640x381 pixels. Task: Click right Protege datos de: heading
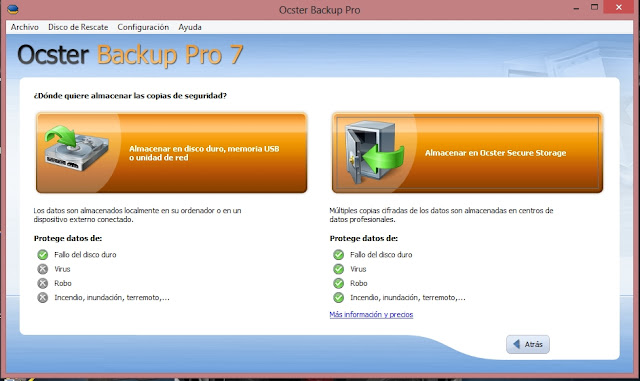coord(364,238)
